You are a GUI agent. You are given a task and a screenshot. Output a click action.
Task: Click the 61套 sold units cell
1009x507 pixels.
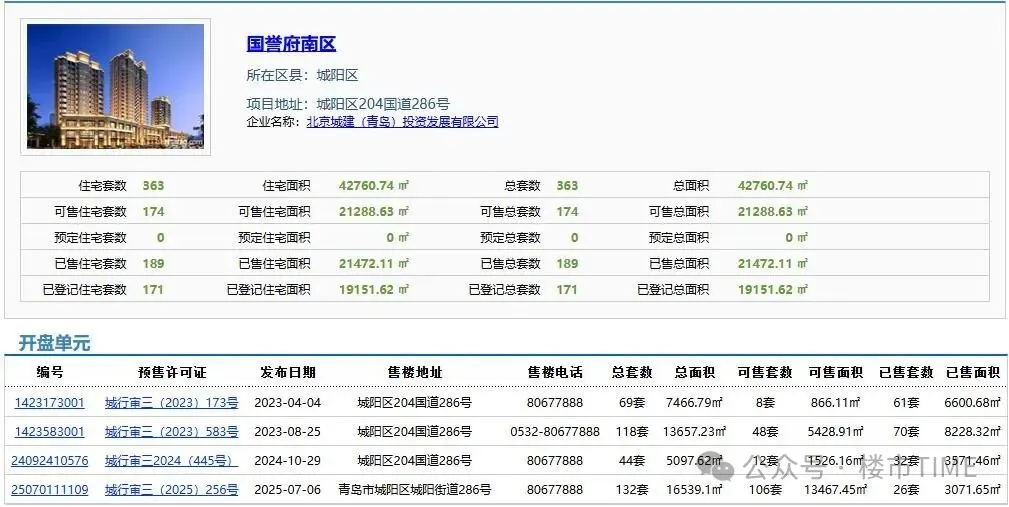906,403
